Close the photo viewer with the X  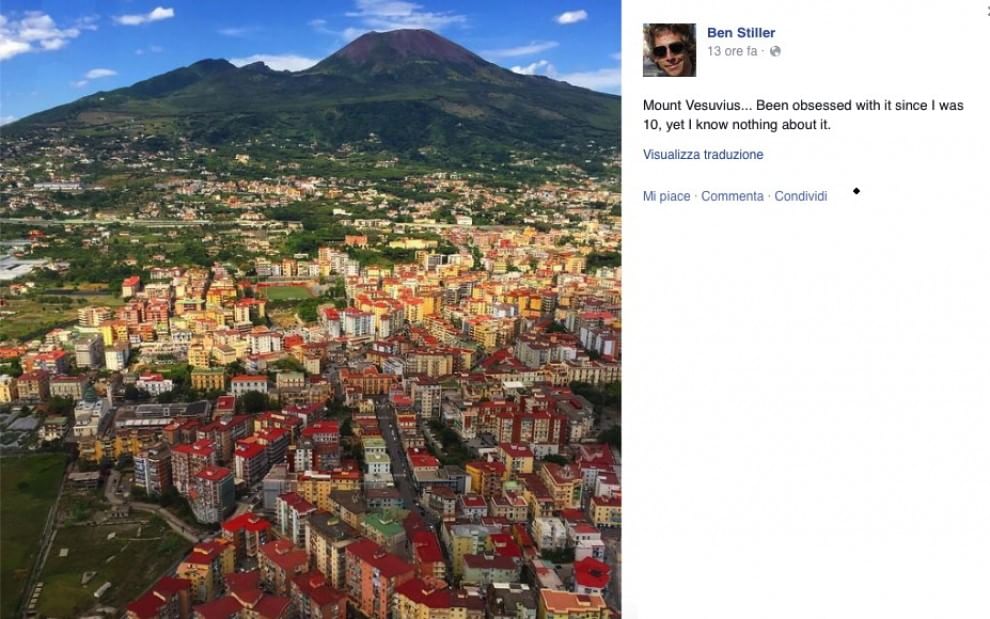click(x=986, y=8)
